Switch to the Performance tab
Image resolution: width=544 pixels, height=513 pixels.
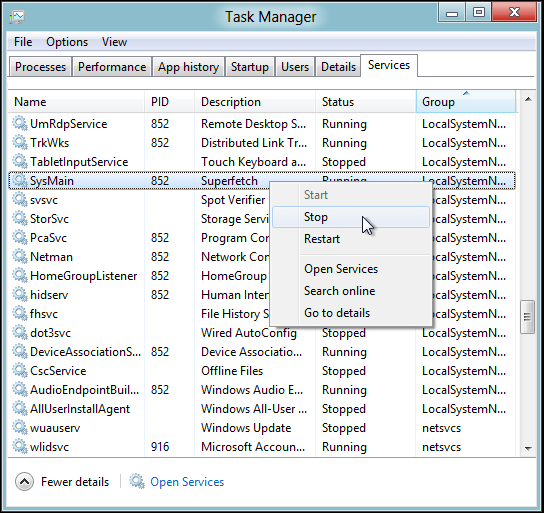click(112, 67)
